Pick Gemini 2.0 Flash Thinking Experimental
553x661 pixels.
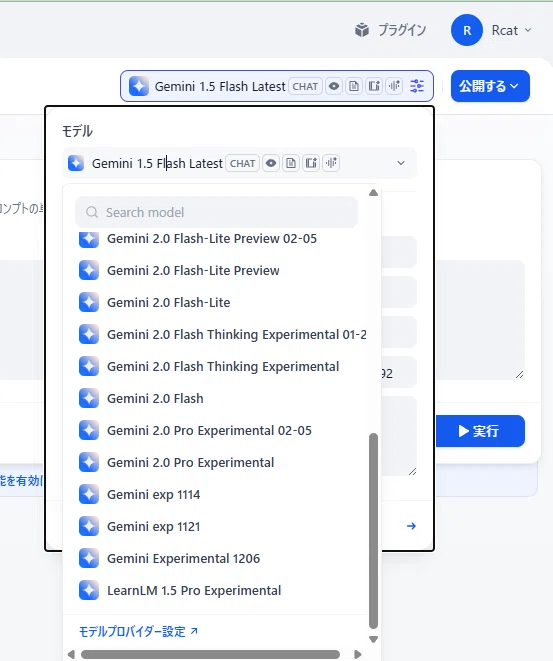(x=222, y=366)
